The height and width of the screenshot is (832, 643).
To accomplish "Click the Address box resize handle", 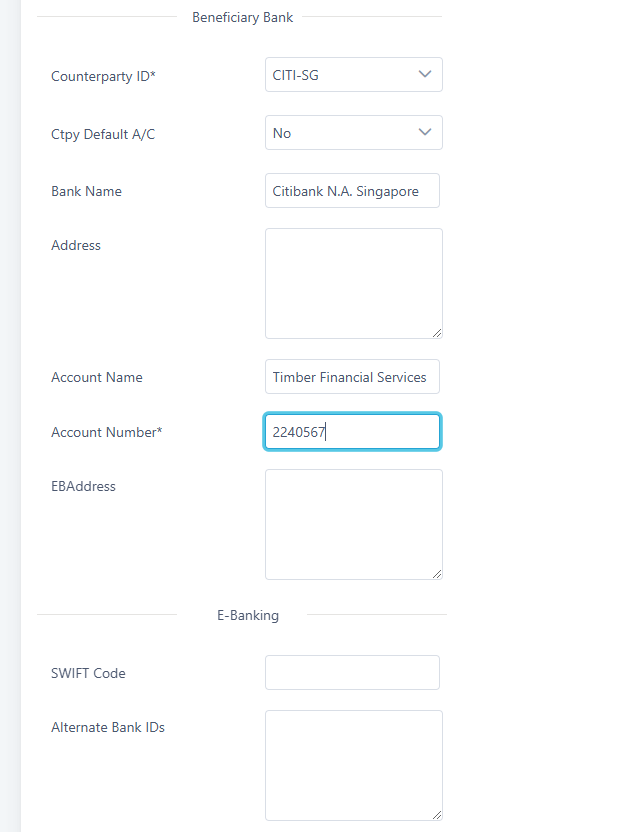I will point(437,333).
